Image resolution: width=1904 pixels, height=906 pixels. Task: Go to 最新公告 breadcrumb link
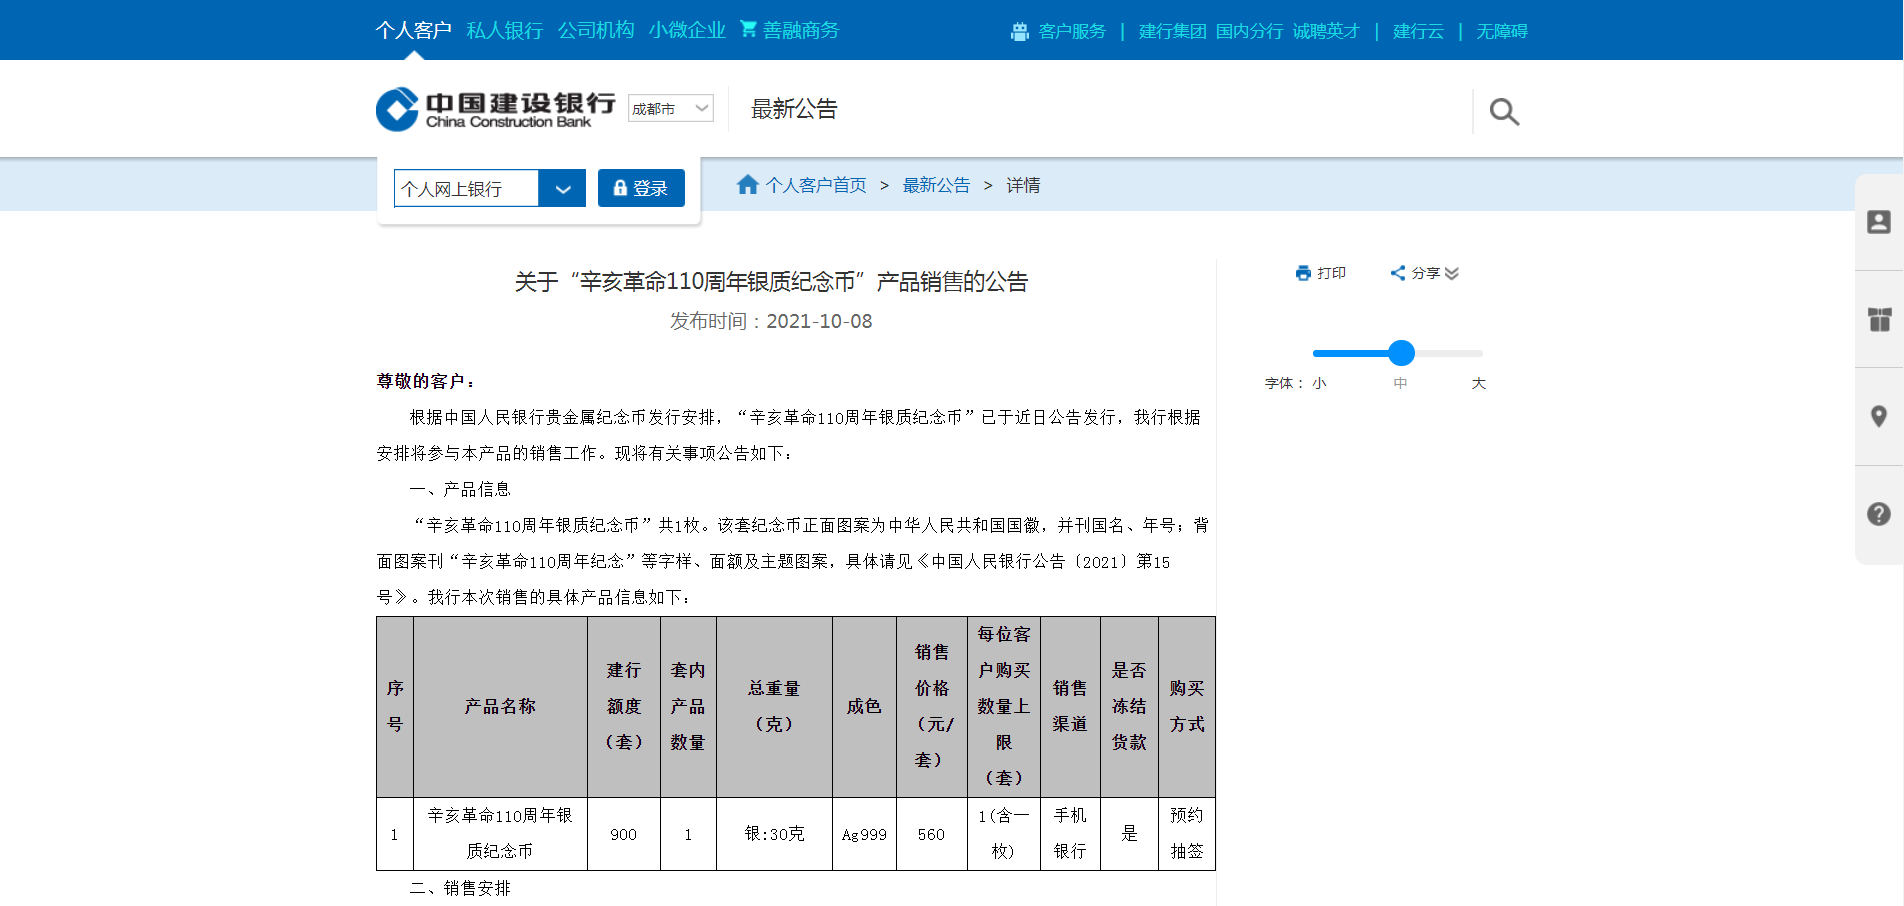[936, 185]
